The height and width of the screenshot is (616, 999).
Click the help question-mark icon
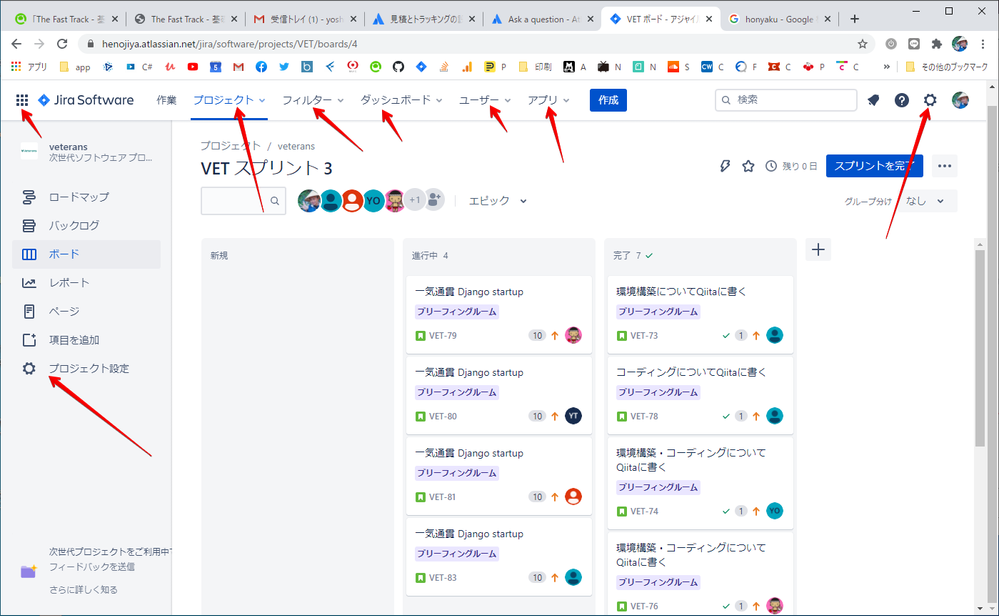(903, 99)
